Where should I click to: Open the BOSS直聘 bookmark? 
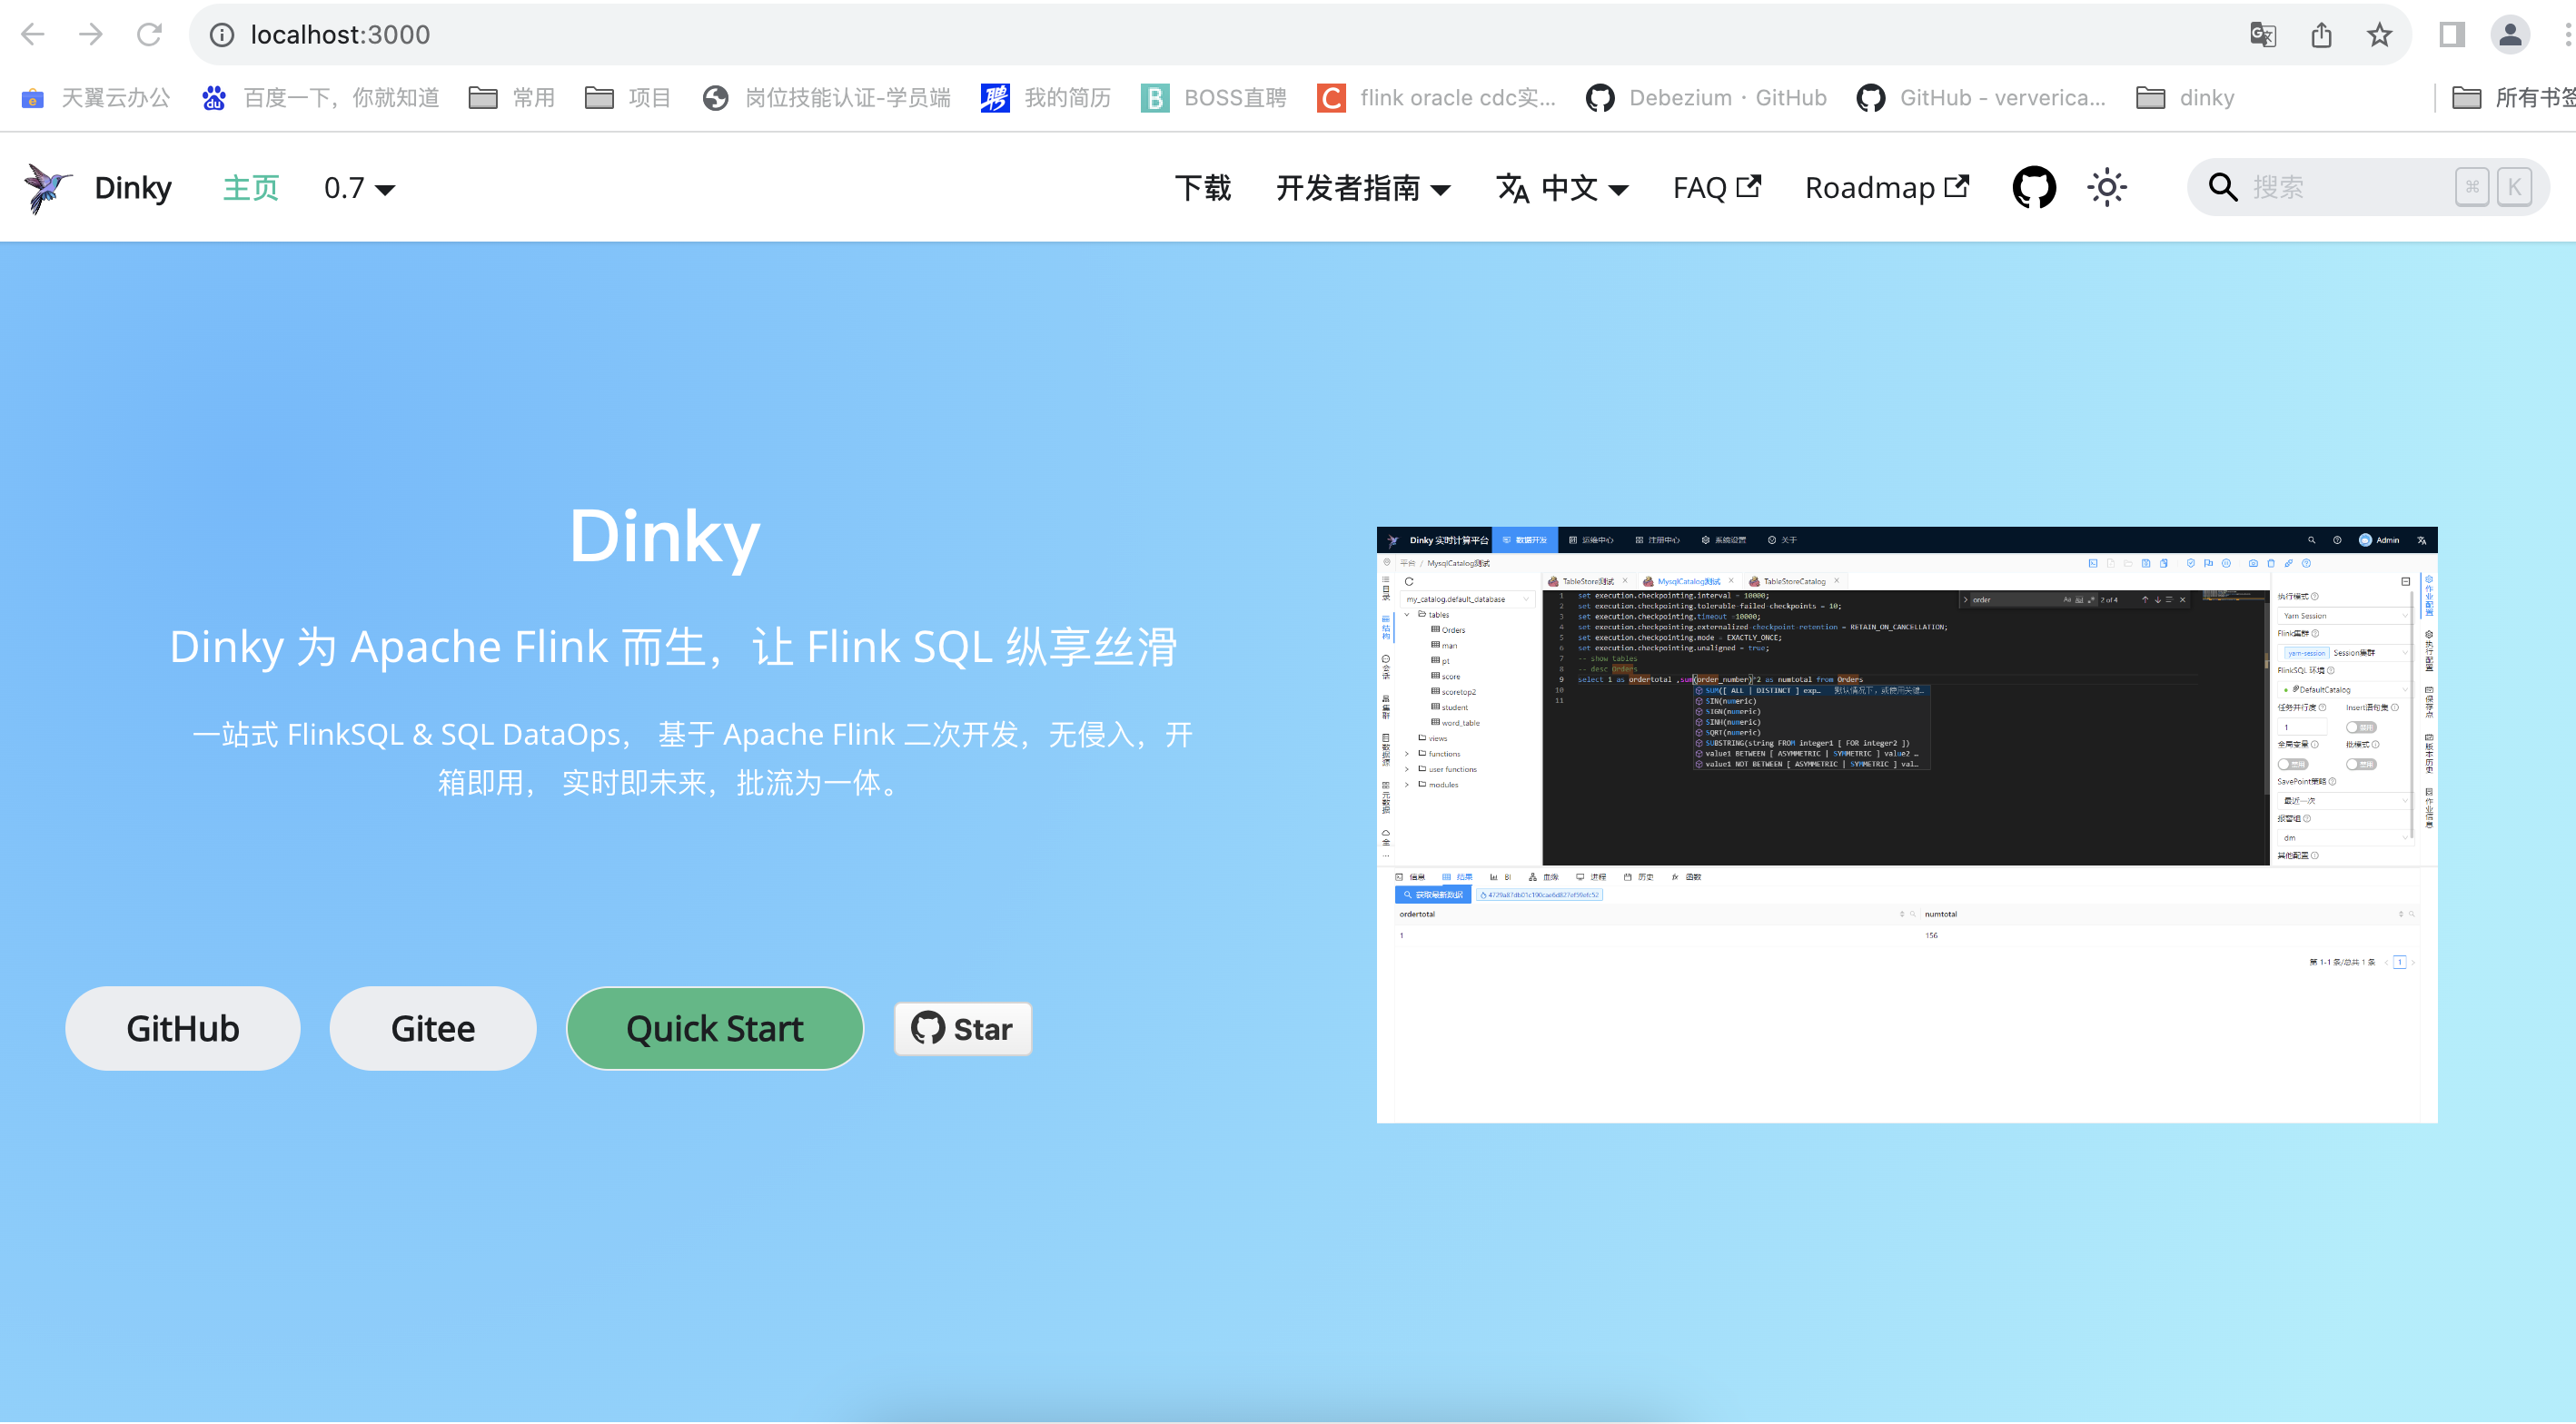[x=1212, y=97]
